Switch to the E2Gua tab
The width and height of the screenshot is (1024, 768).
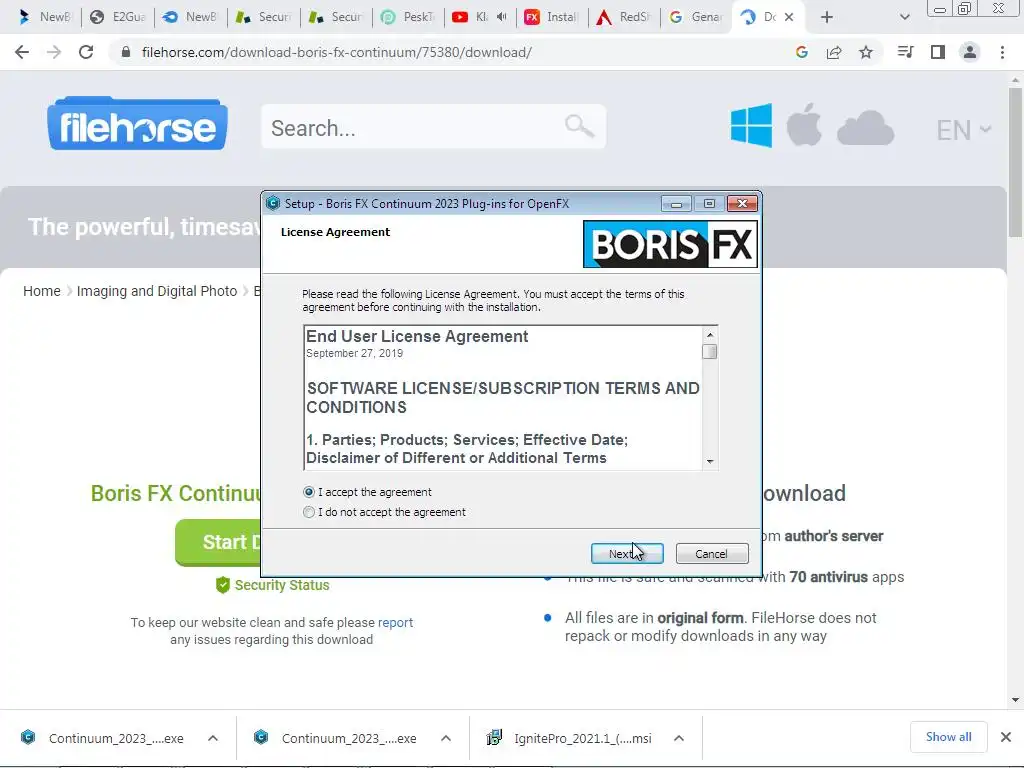point(118,17)
